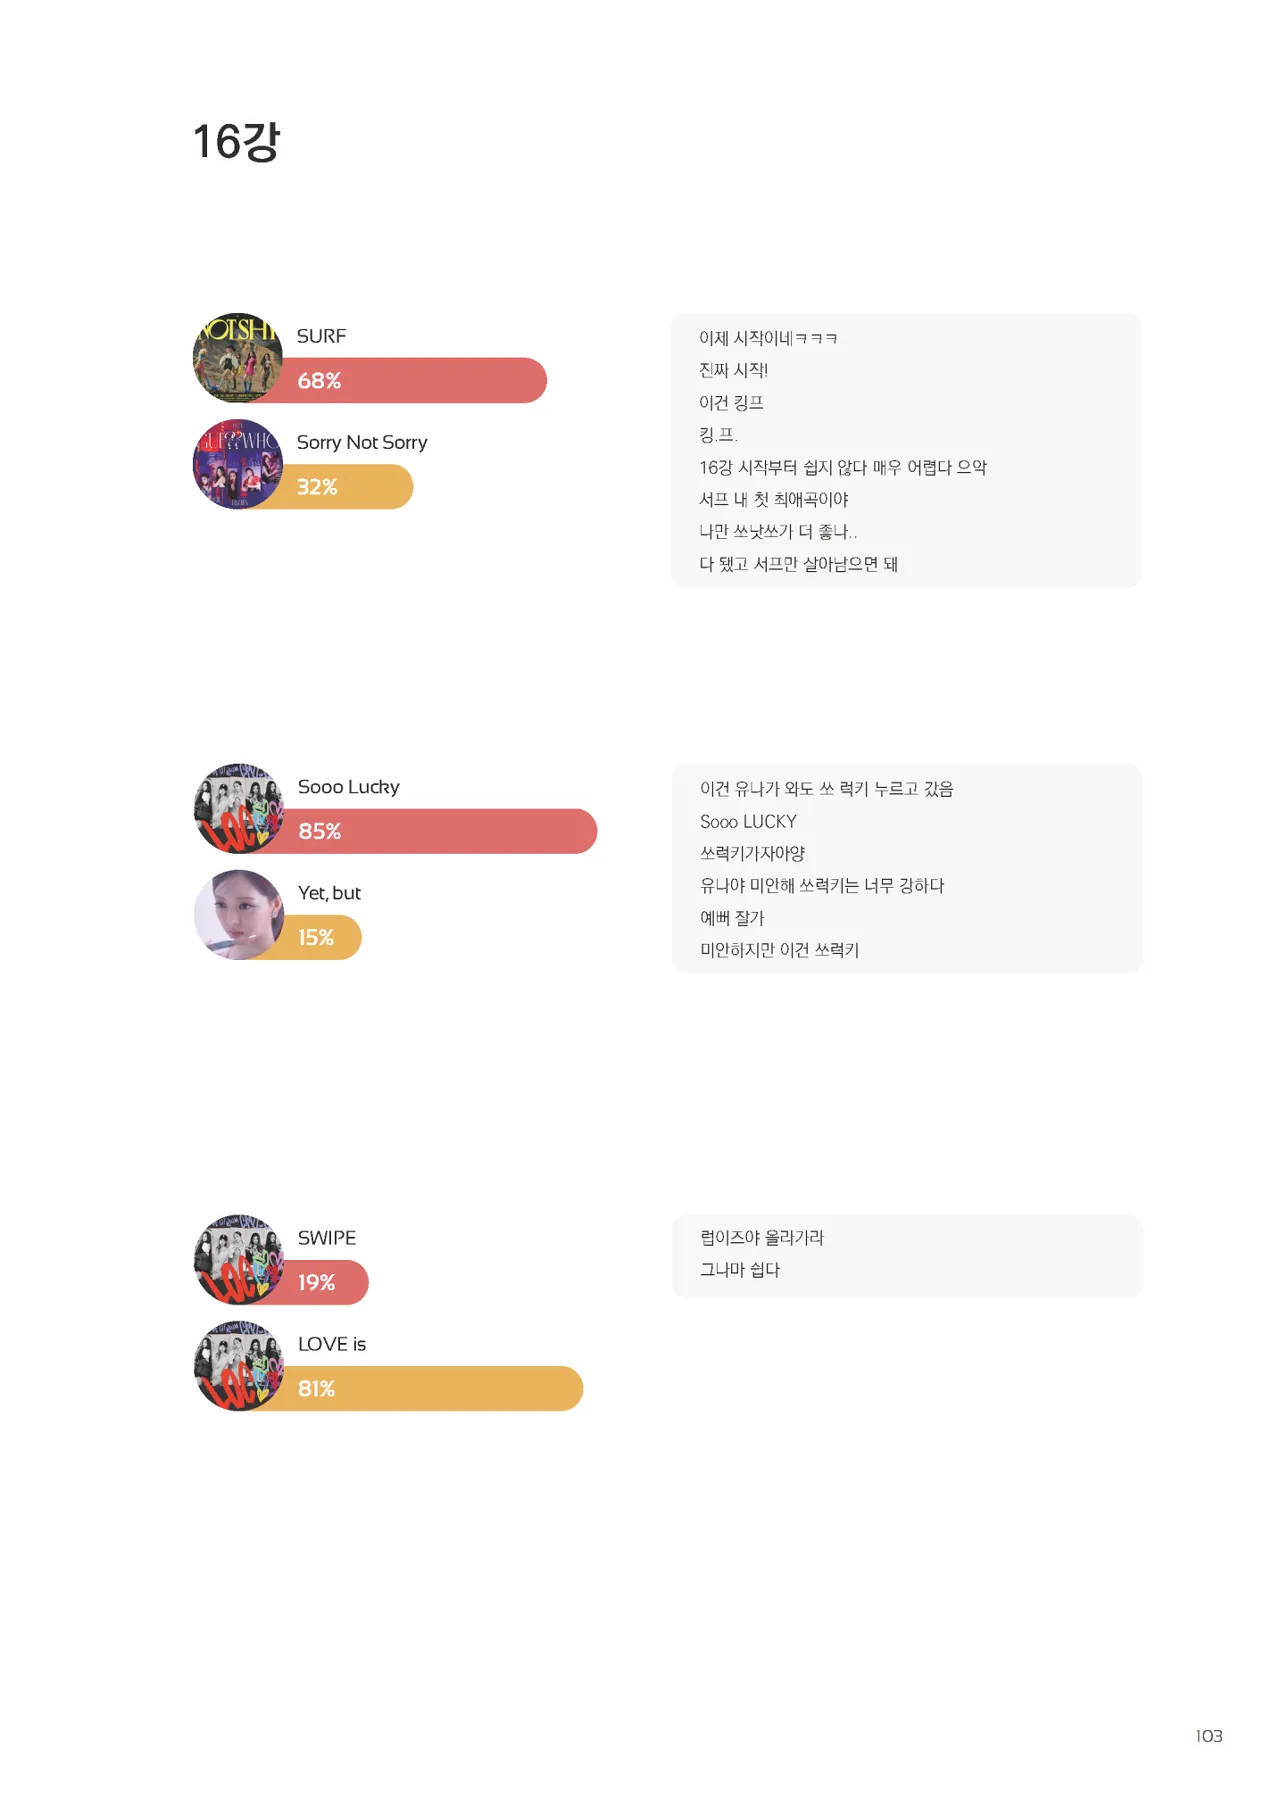Click the Sorry Not Sorry album thumbnail
The image size is (1280, 1806).
pyautogui.click(x=237, y=464)
